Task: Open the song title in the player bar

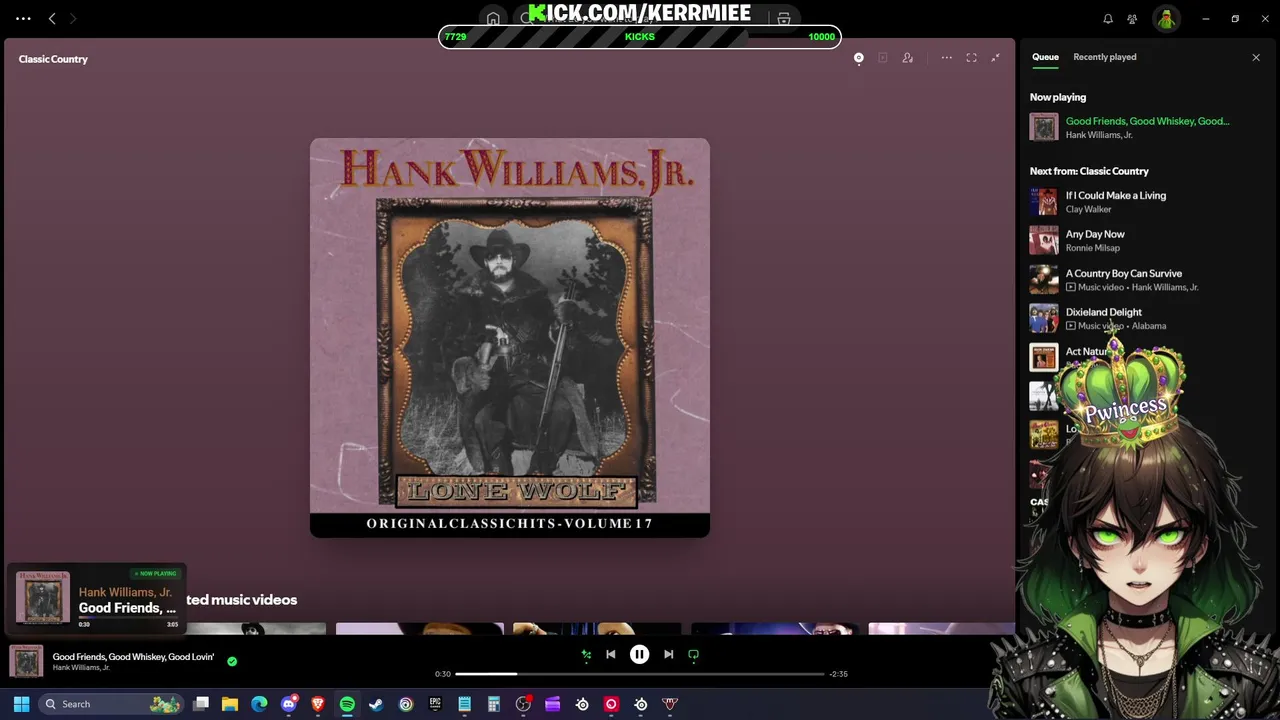Action: pos(133,657)
